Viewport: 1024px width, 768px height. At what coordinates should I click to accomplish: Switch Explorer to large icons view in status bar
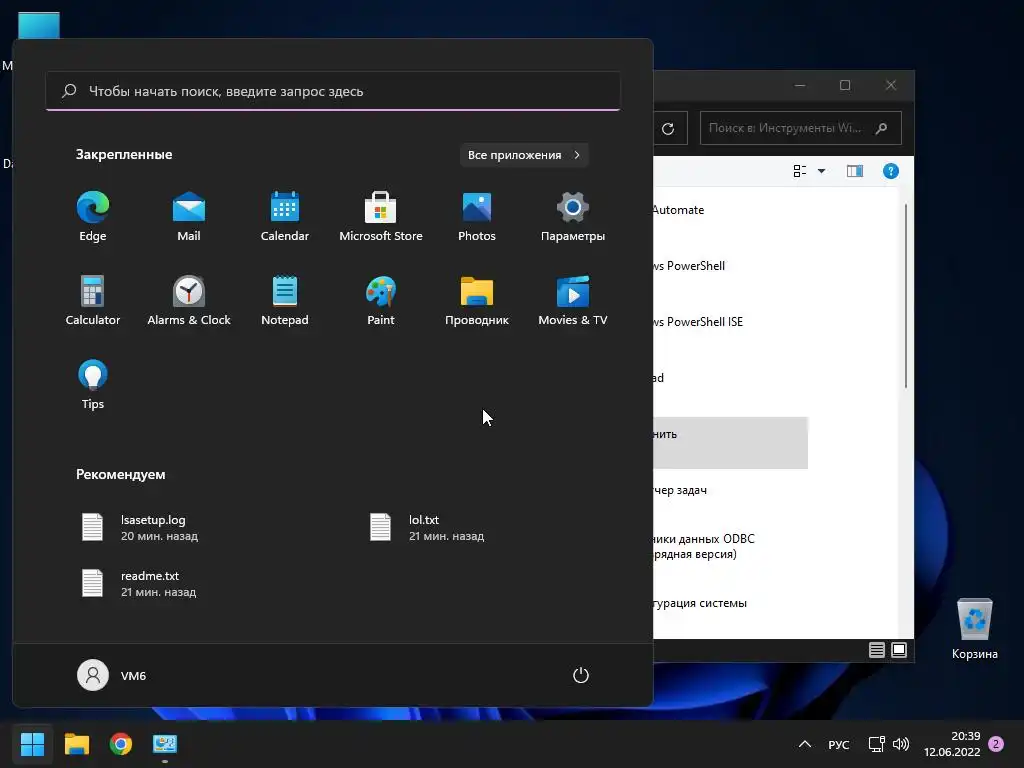tap(899, 650)
